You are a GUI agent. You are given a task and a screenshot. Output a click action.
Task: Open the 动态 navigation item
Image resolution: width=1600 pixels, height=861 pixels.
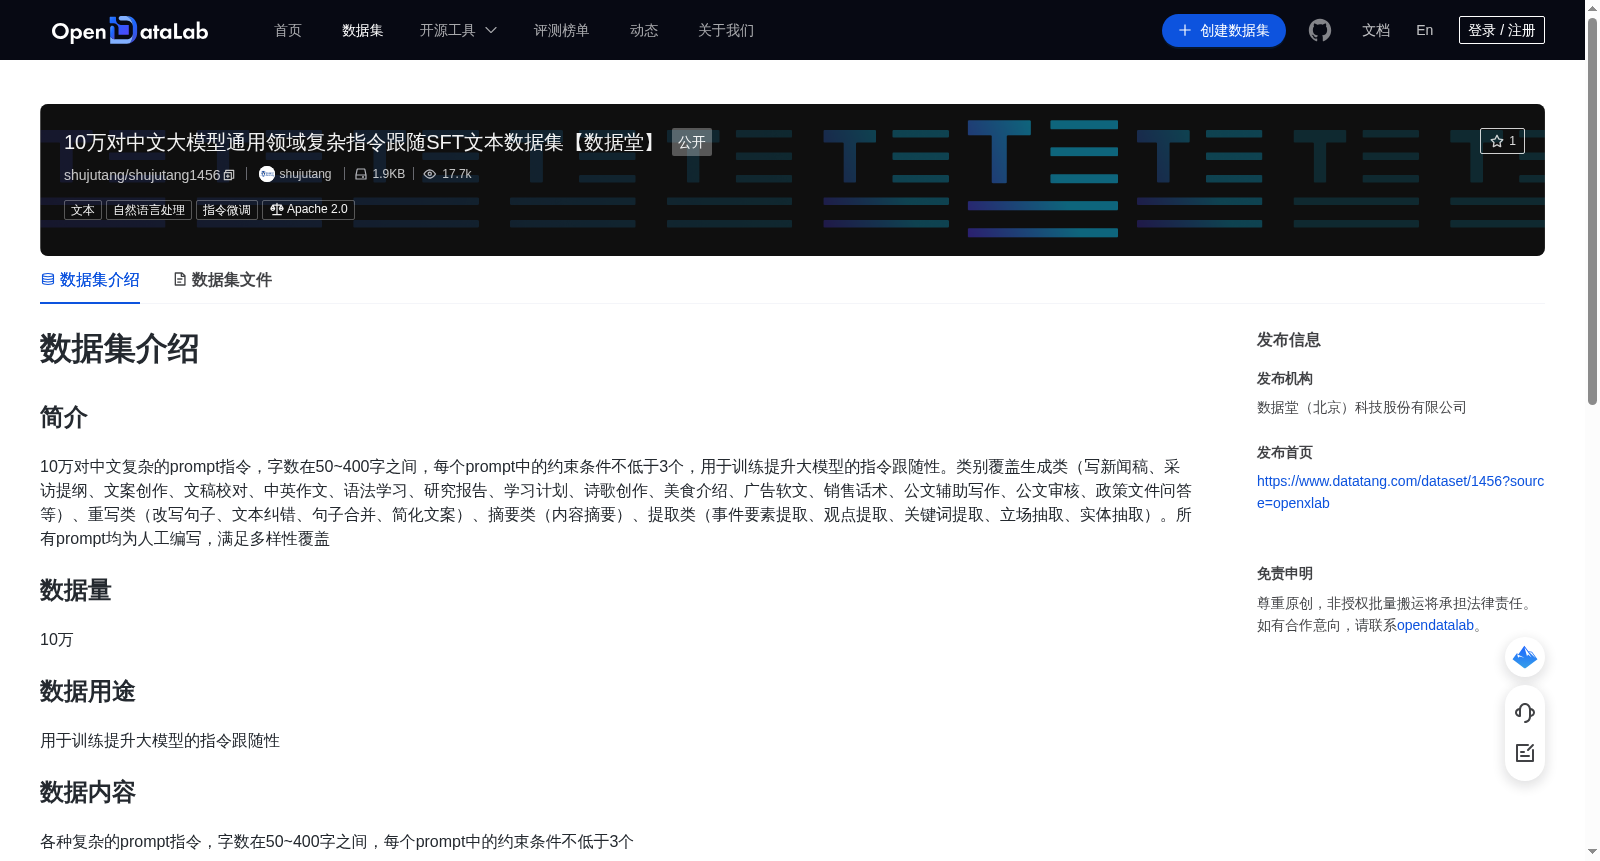click(644, 30)
